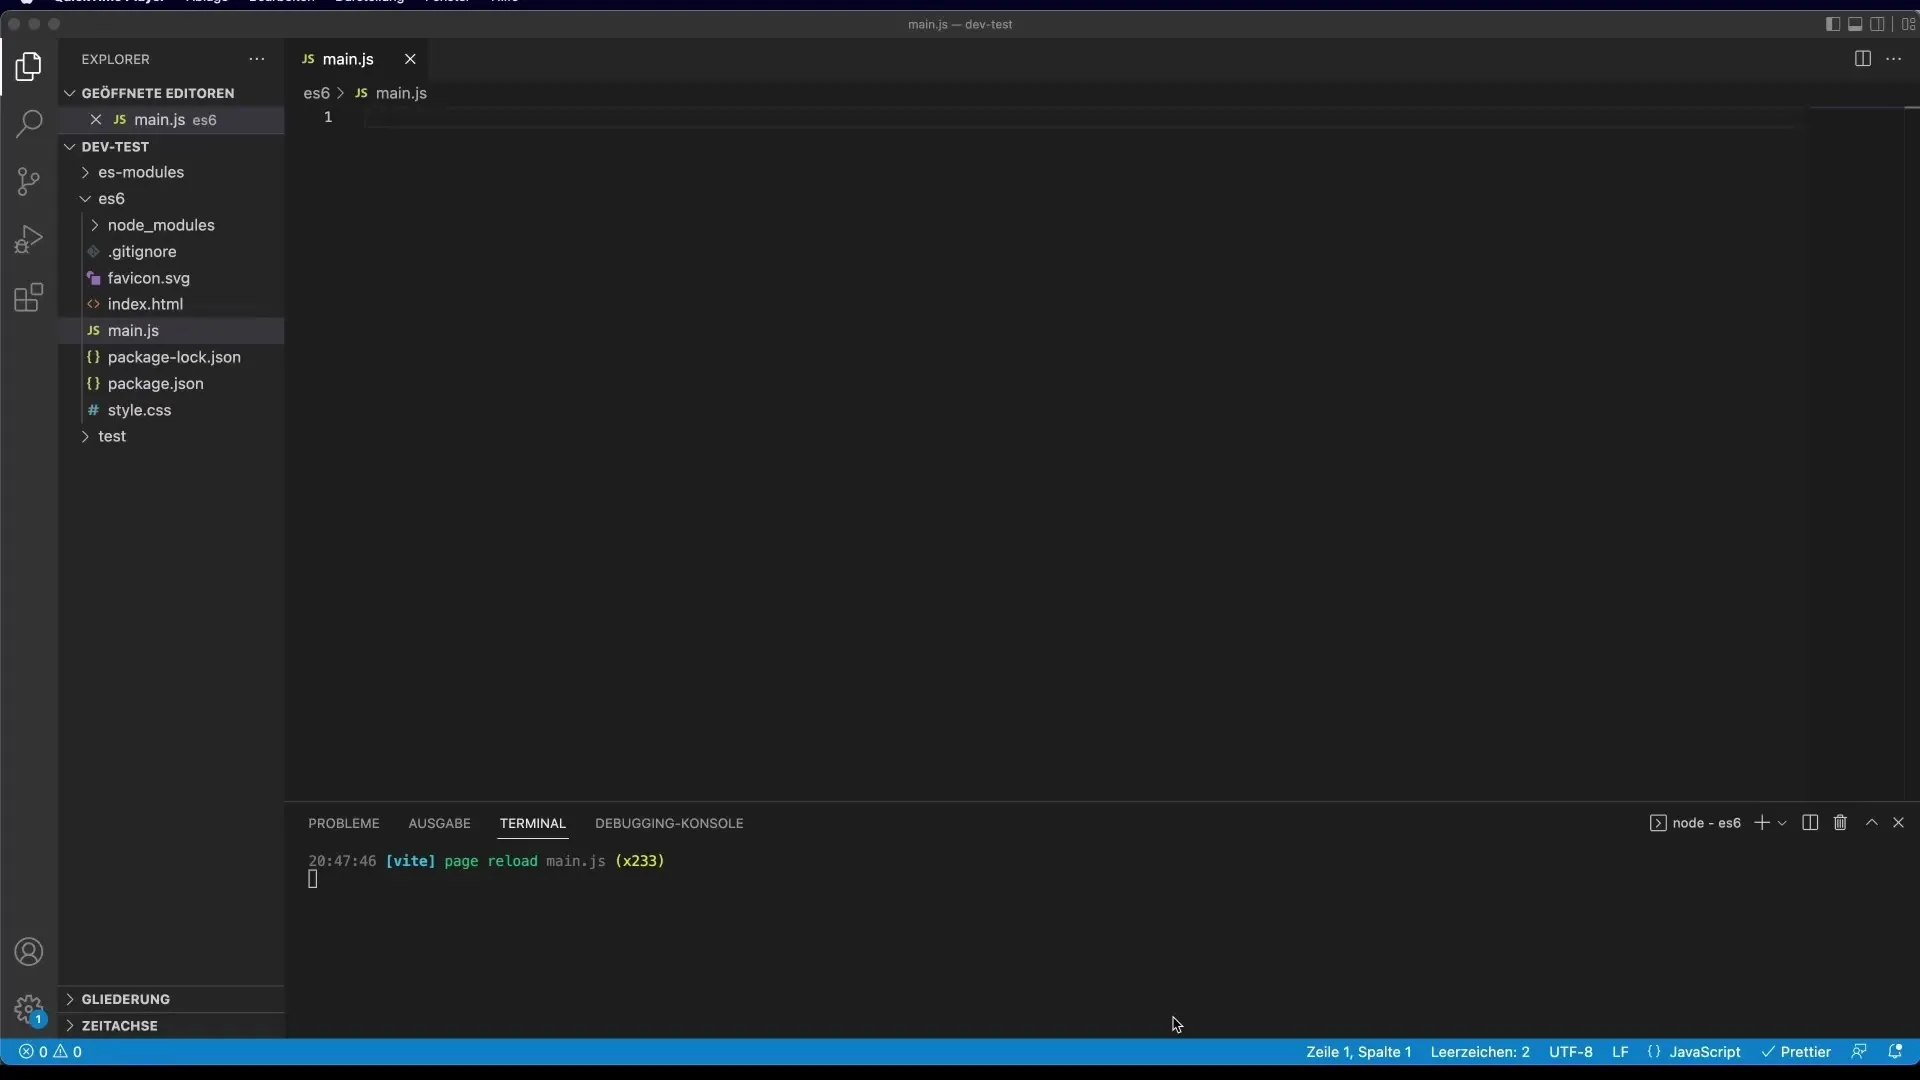Split the editor to the right
The height and width of the screenshot is (1080, 1920).
[1862, 59]
